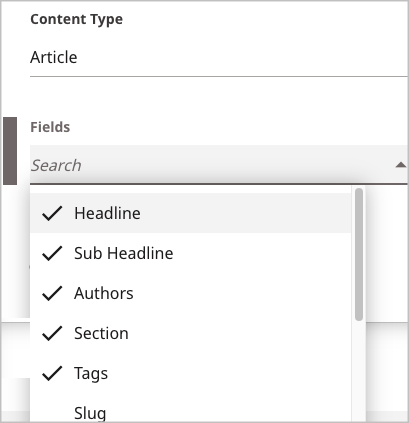
Task: Uncheck the Sub Headline field option
Action: point(190,253)
